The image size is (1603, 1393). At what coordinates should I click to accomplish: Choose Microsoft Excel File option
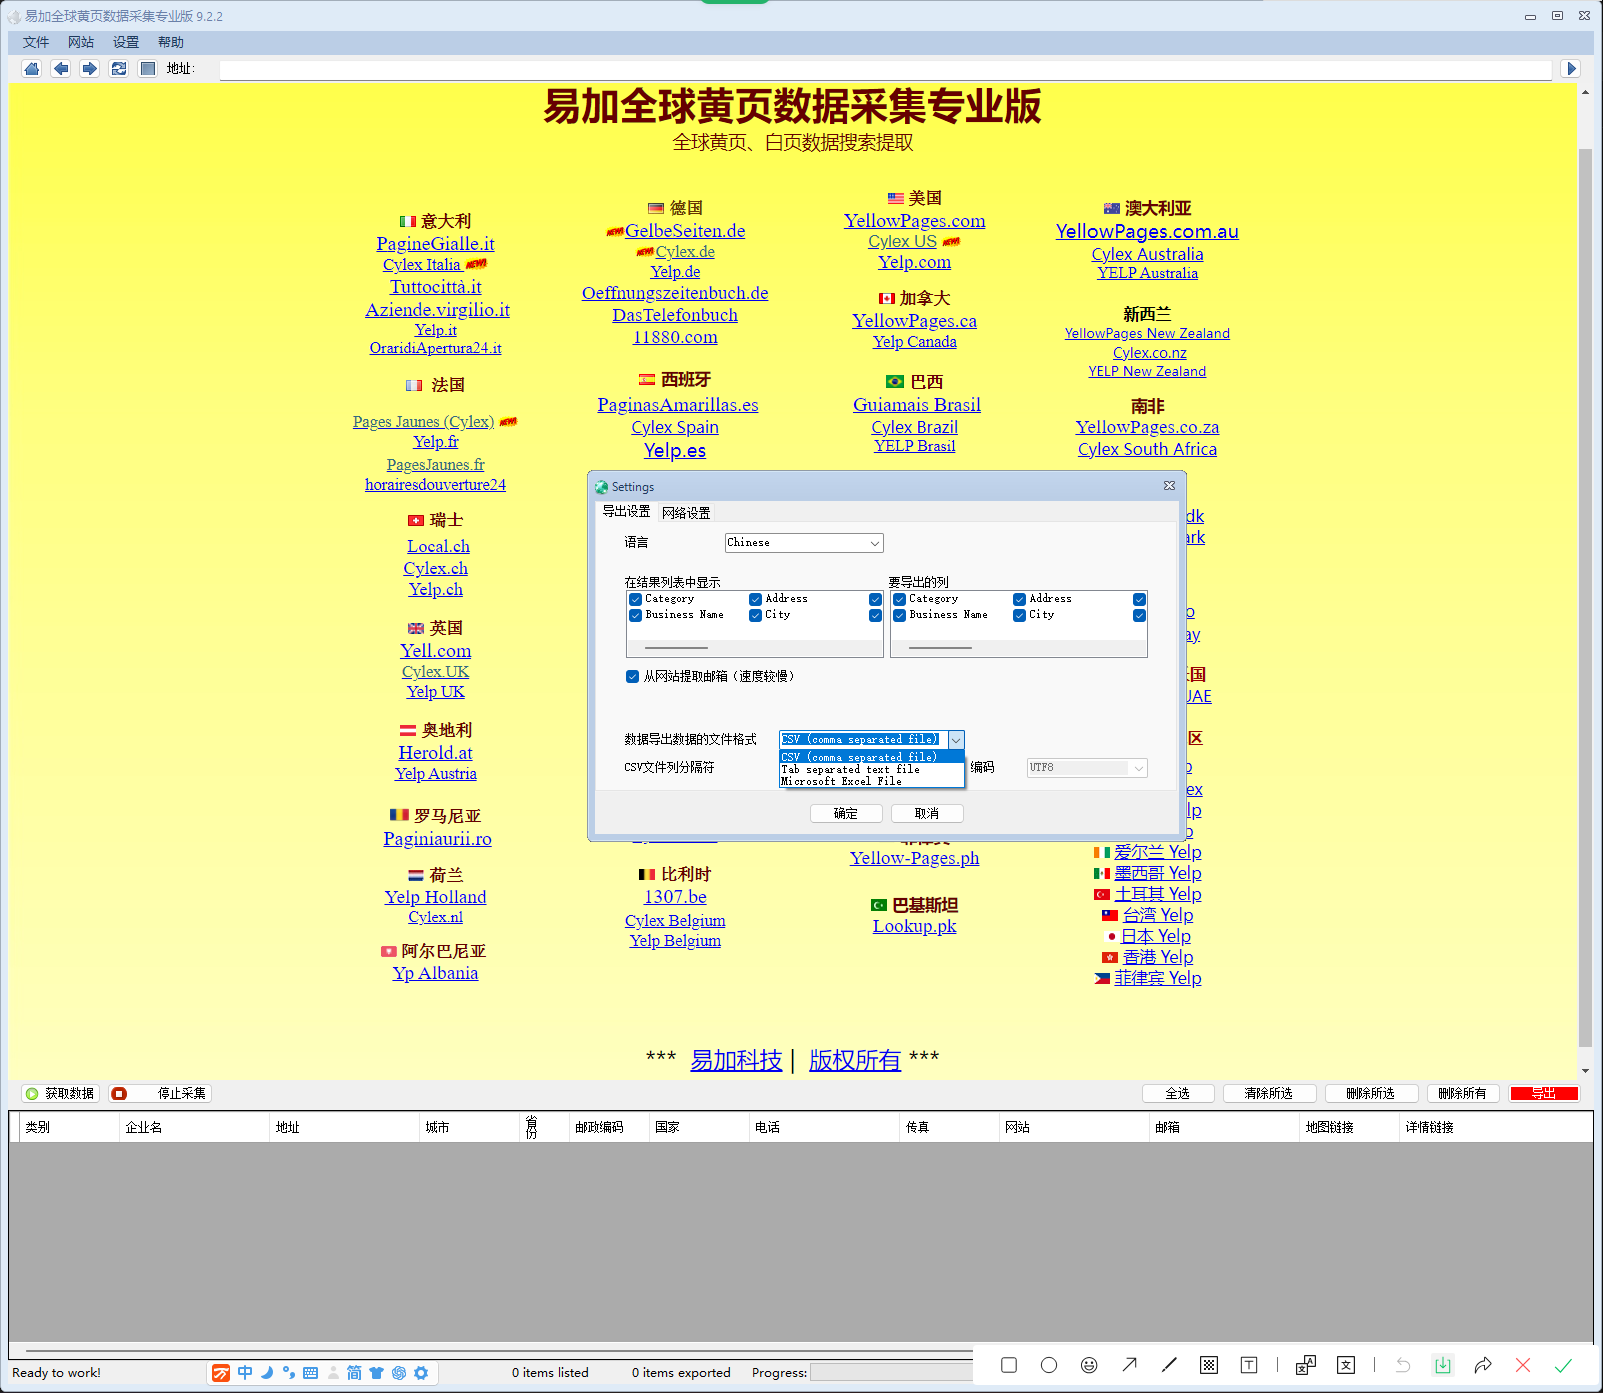tap(871, 781)
